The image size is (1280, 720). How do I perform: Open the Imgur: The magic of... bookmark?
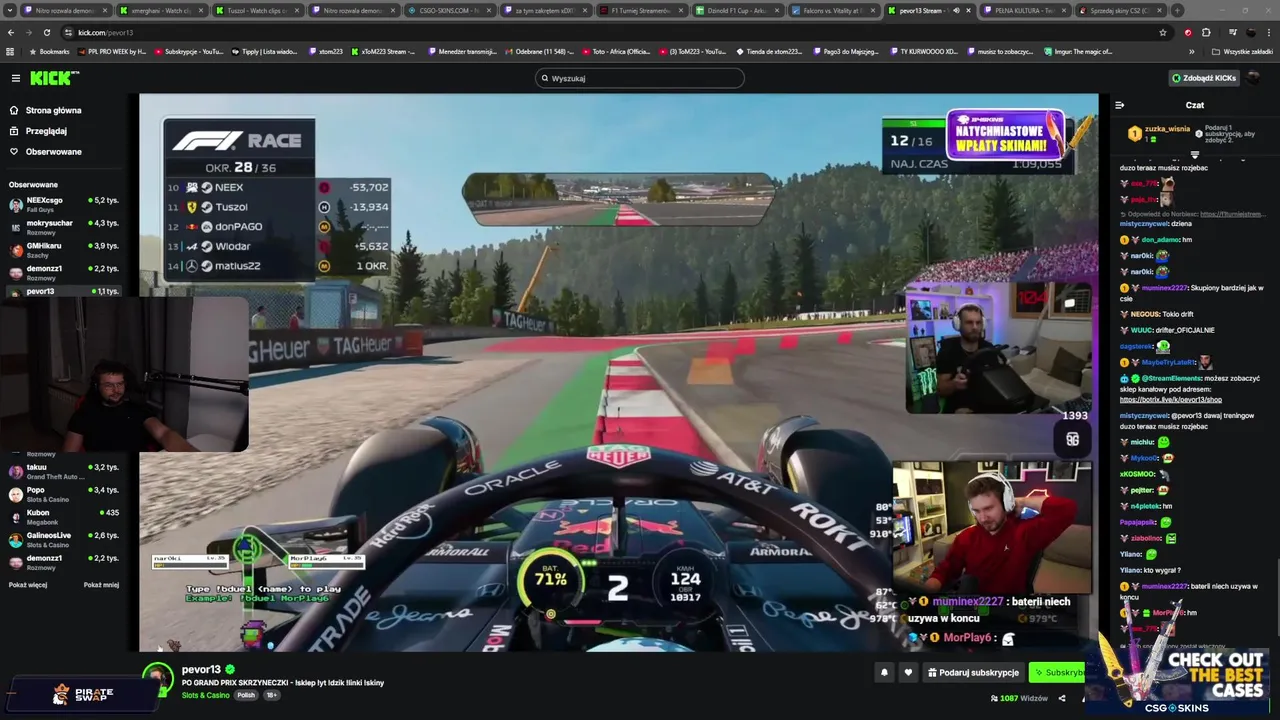point(1077,51)
